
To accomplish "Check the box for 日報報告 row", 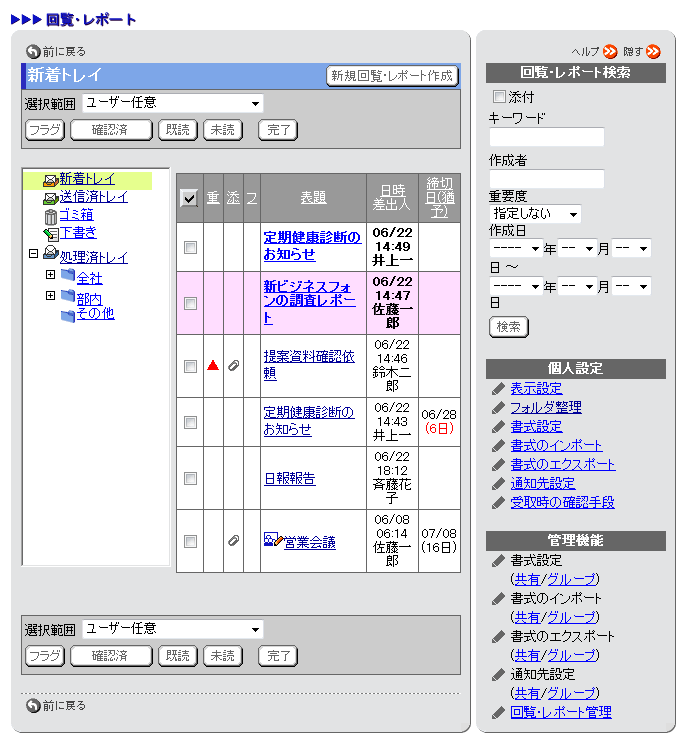I will pyautogui.click(x=190, y=478).
